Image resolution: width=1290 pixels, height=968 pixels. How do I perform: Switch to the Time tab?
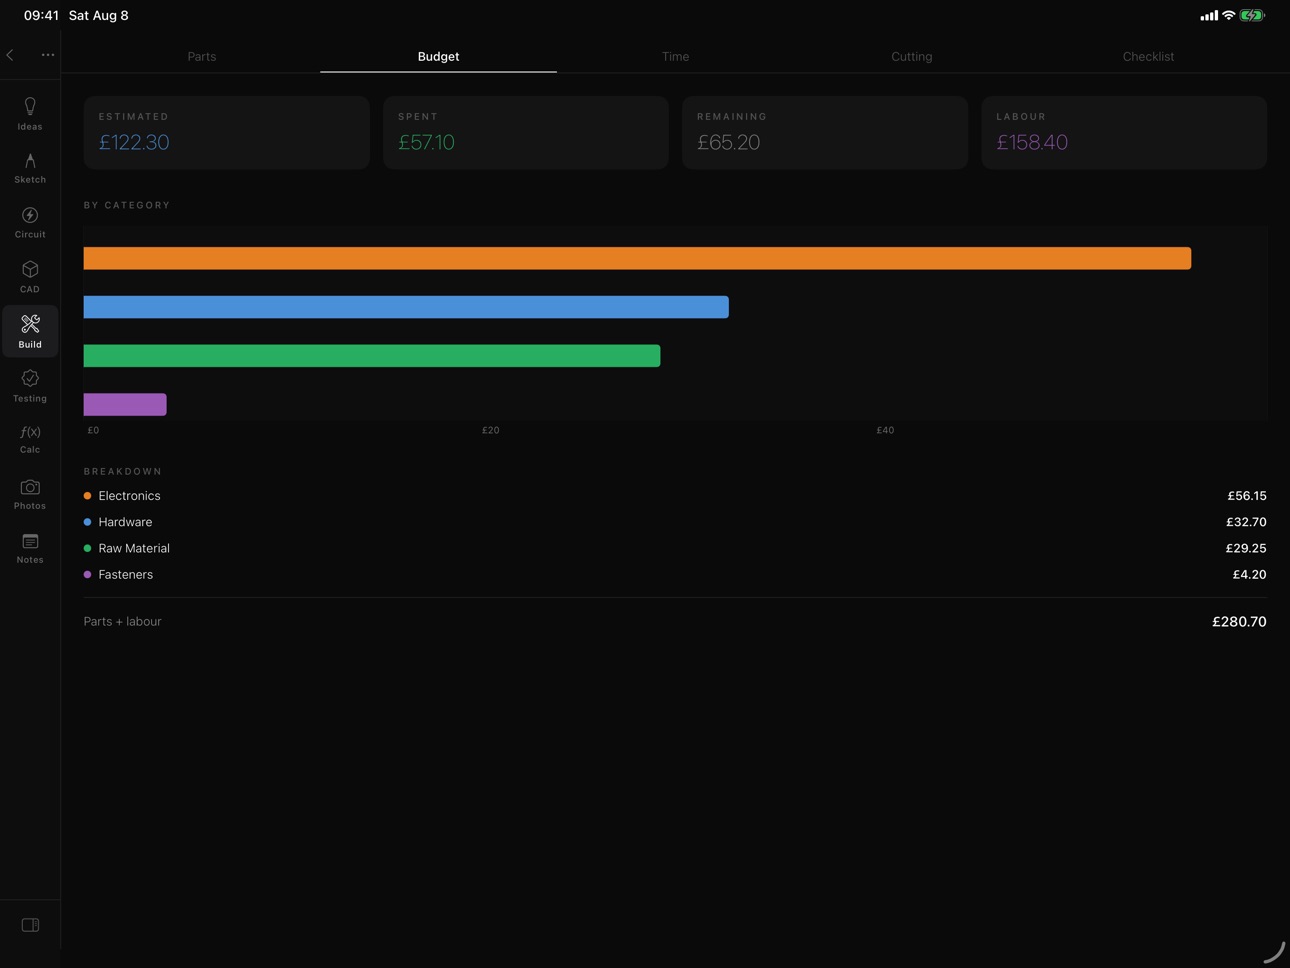[x=675, y=56]
